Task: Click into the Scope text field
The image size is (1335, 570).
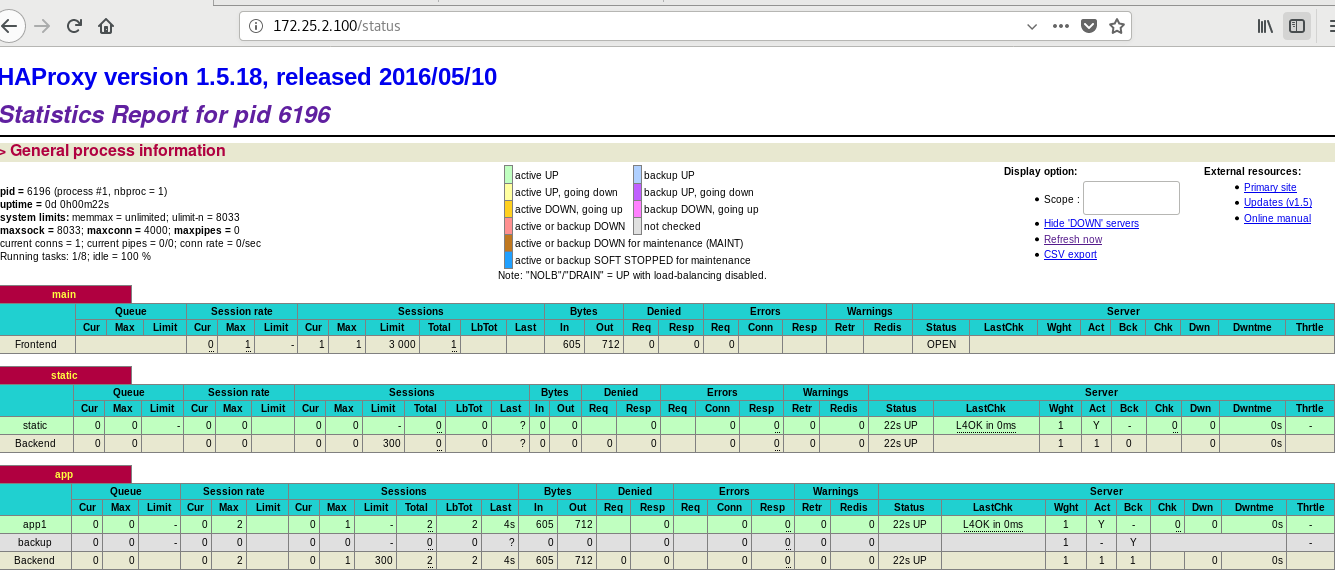Action: pos(1131,198)
